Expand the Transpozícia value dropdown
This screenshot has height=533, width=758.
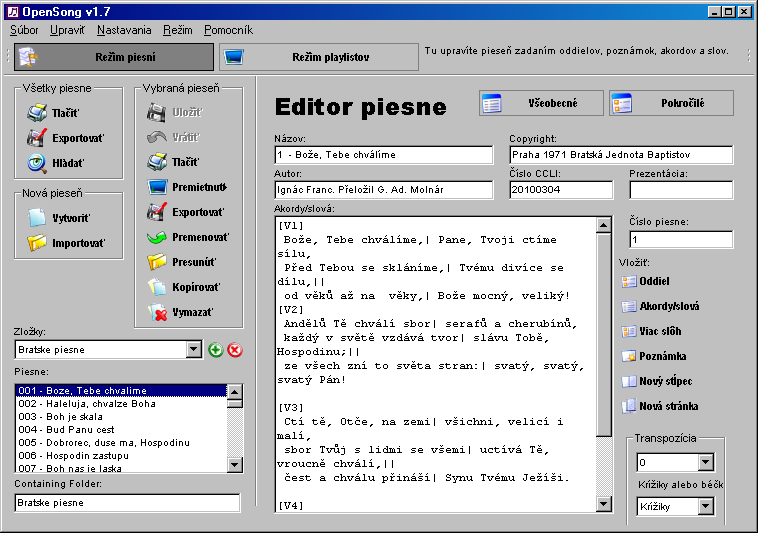tap(705, 462)
